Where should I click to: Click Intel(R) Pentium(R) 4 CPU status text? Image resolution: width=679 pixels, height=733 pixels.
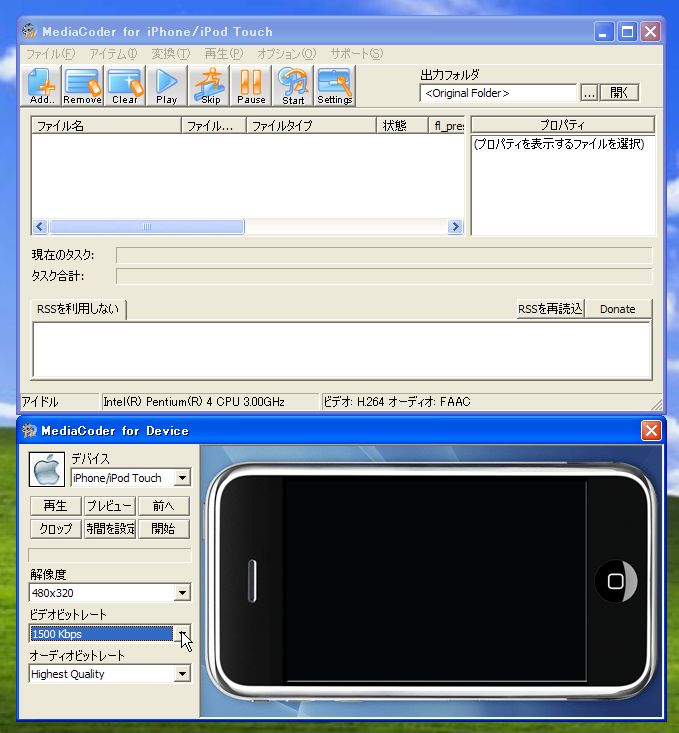(x=194, y=402)
